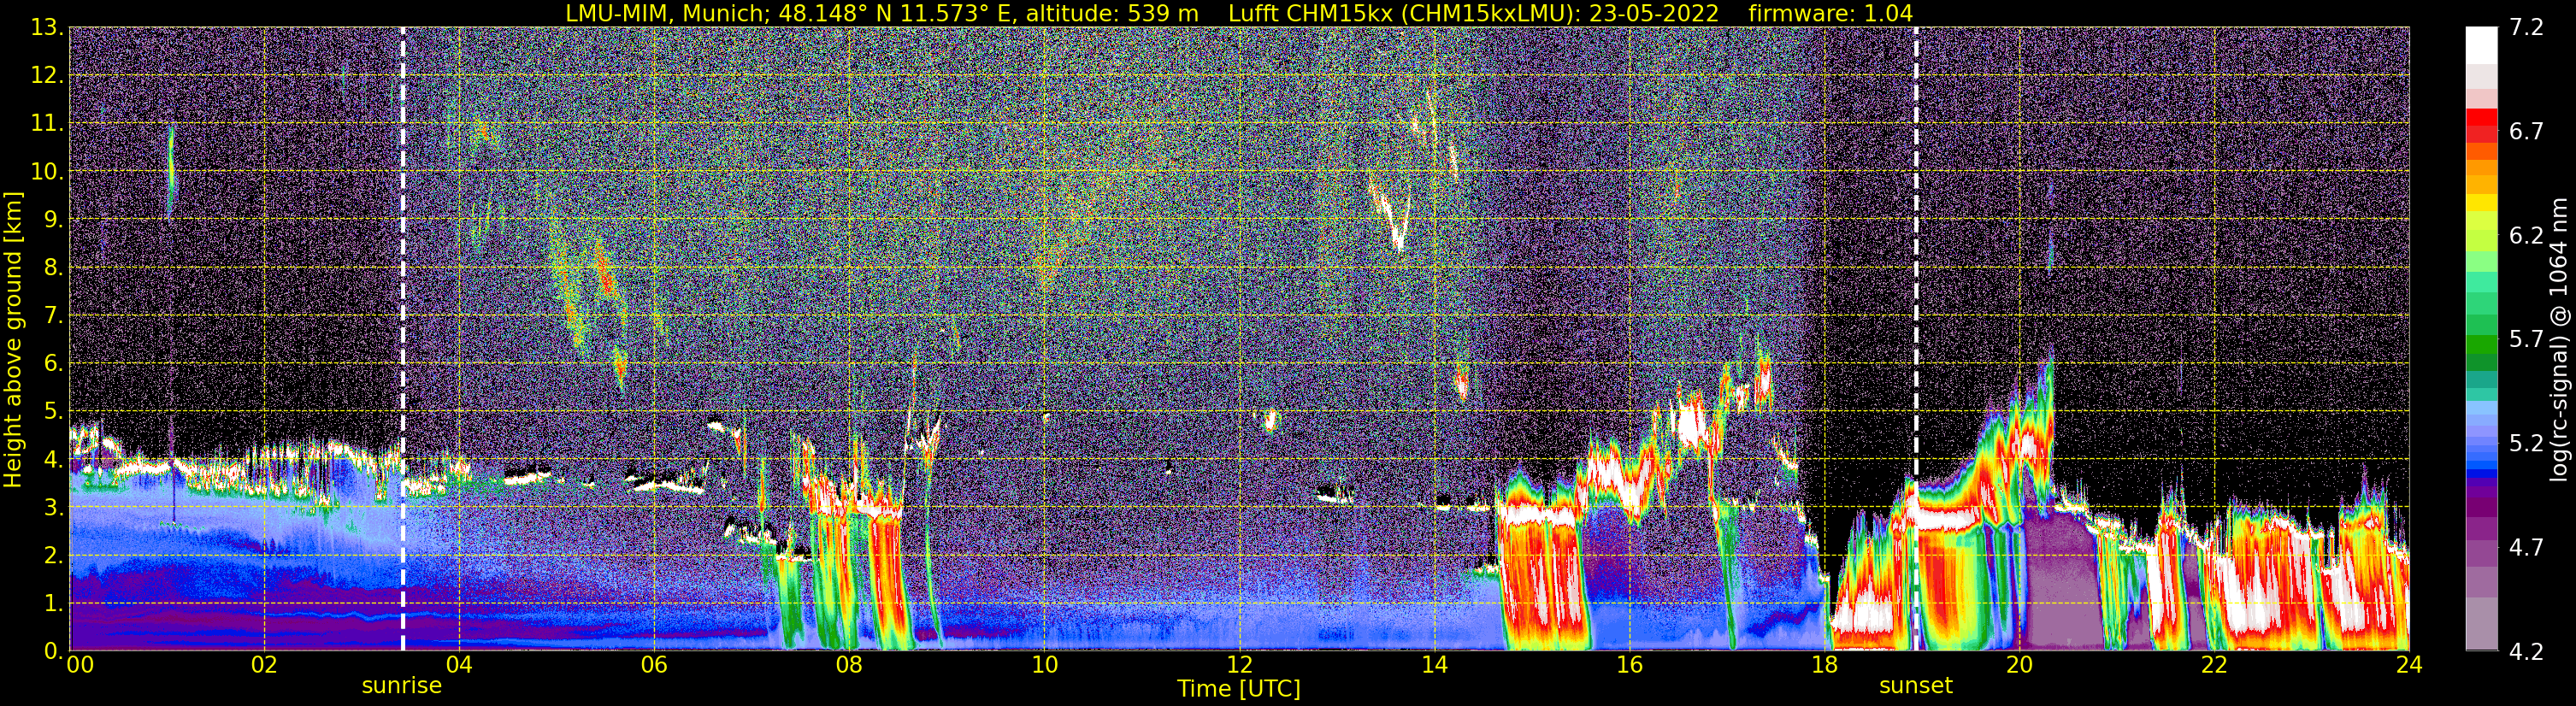Screen dimensions: 2576x706
Task: Click height axis tick label 5
Action: (52, 412)
